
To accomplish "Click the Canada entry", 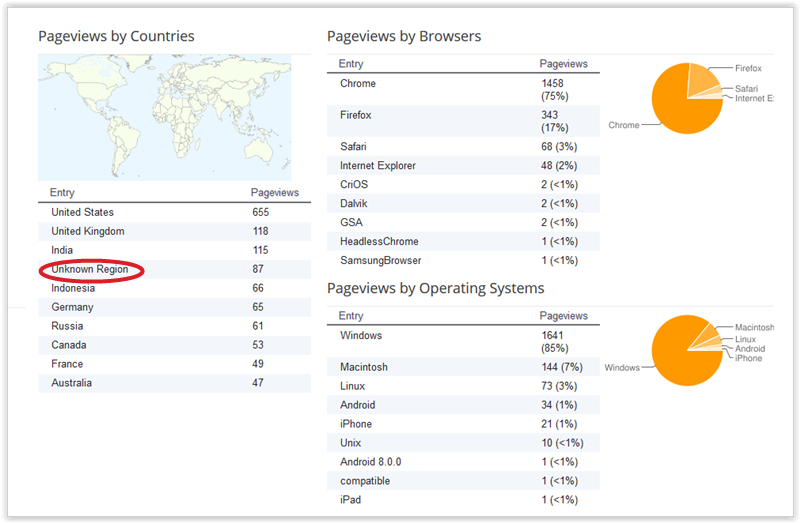I will (68, 345).
